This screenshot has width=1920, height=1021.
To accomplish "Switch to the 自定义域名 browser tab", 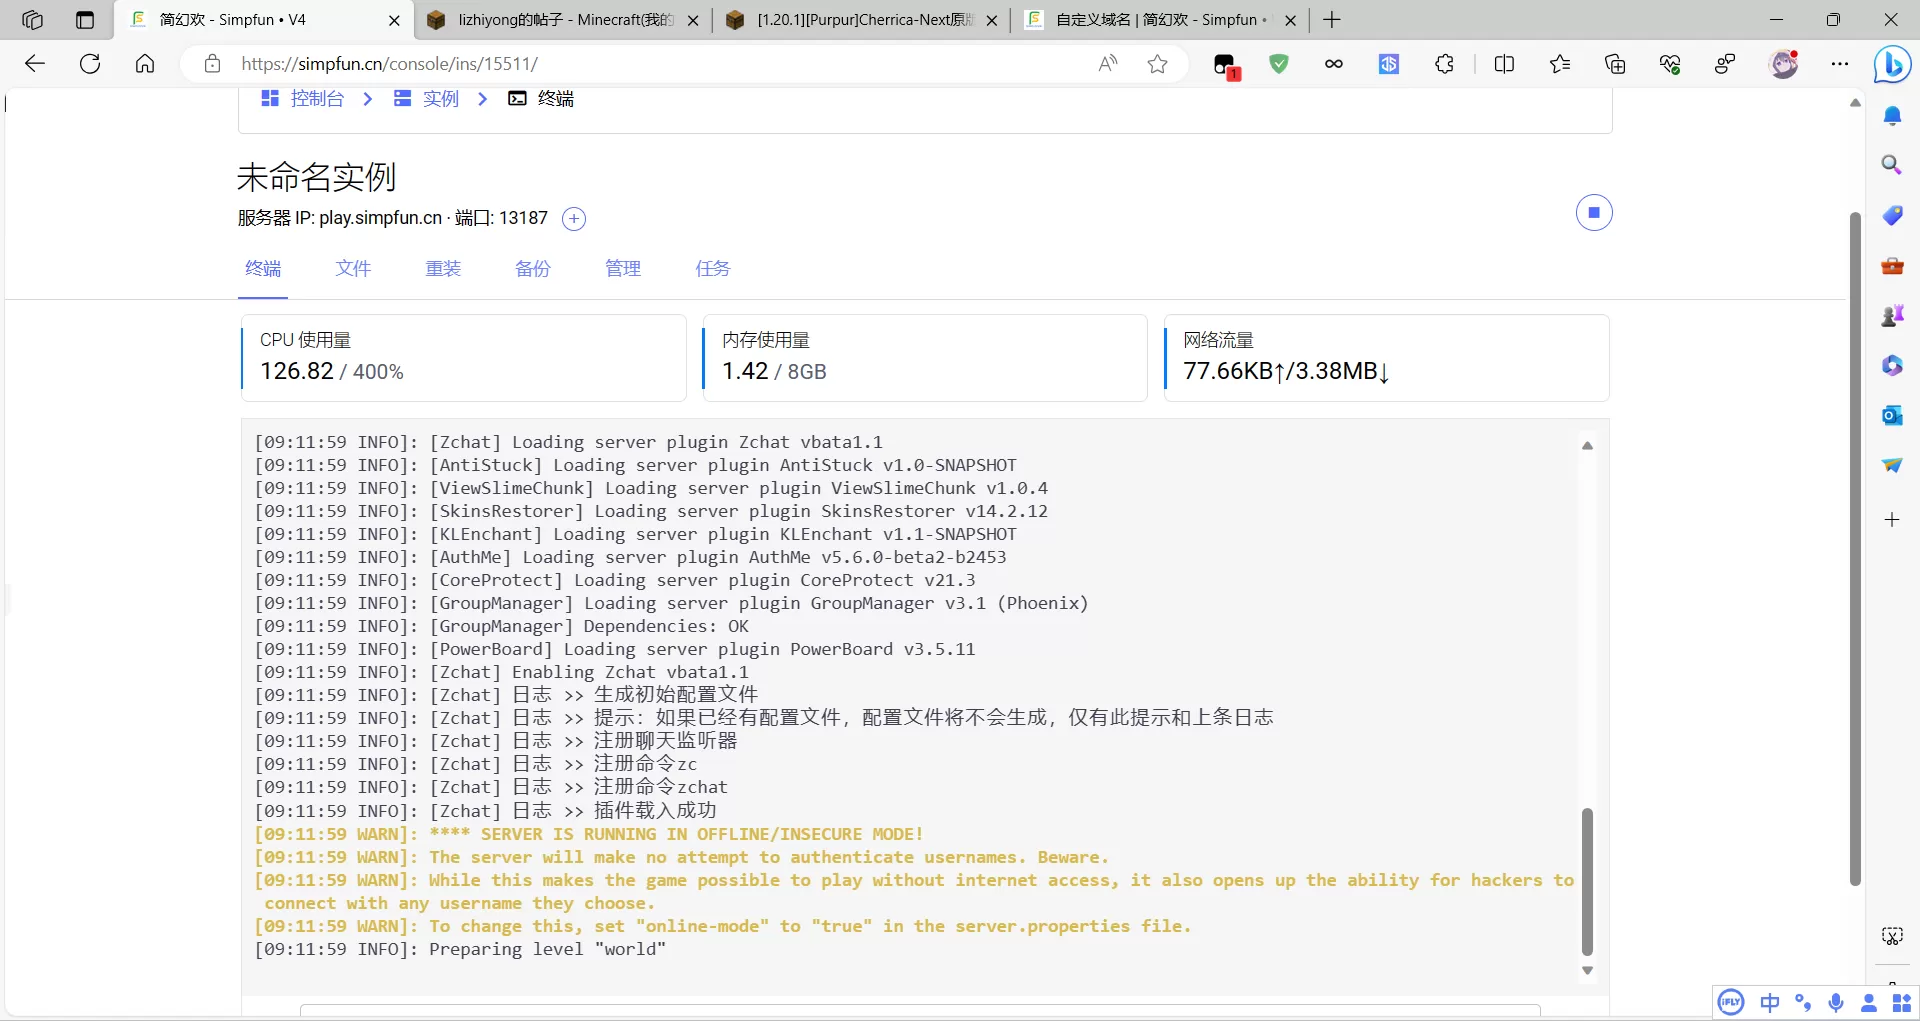I will point(1160,20).
